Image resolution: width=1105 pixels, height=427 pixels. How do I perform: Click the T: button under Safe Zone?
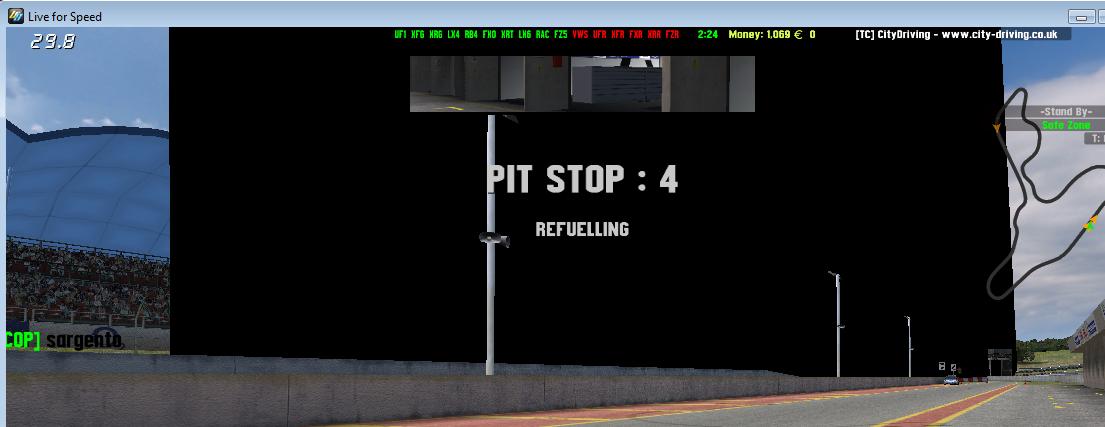[x=1094, y=138]
